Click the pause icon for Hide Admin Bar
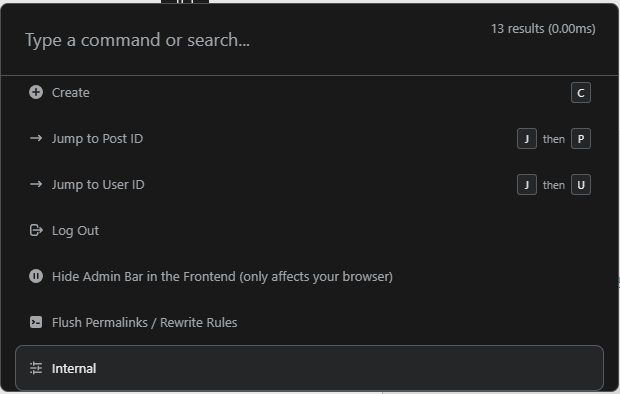 (36, 276)
